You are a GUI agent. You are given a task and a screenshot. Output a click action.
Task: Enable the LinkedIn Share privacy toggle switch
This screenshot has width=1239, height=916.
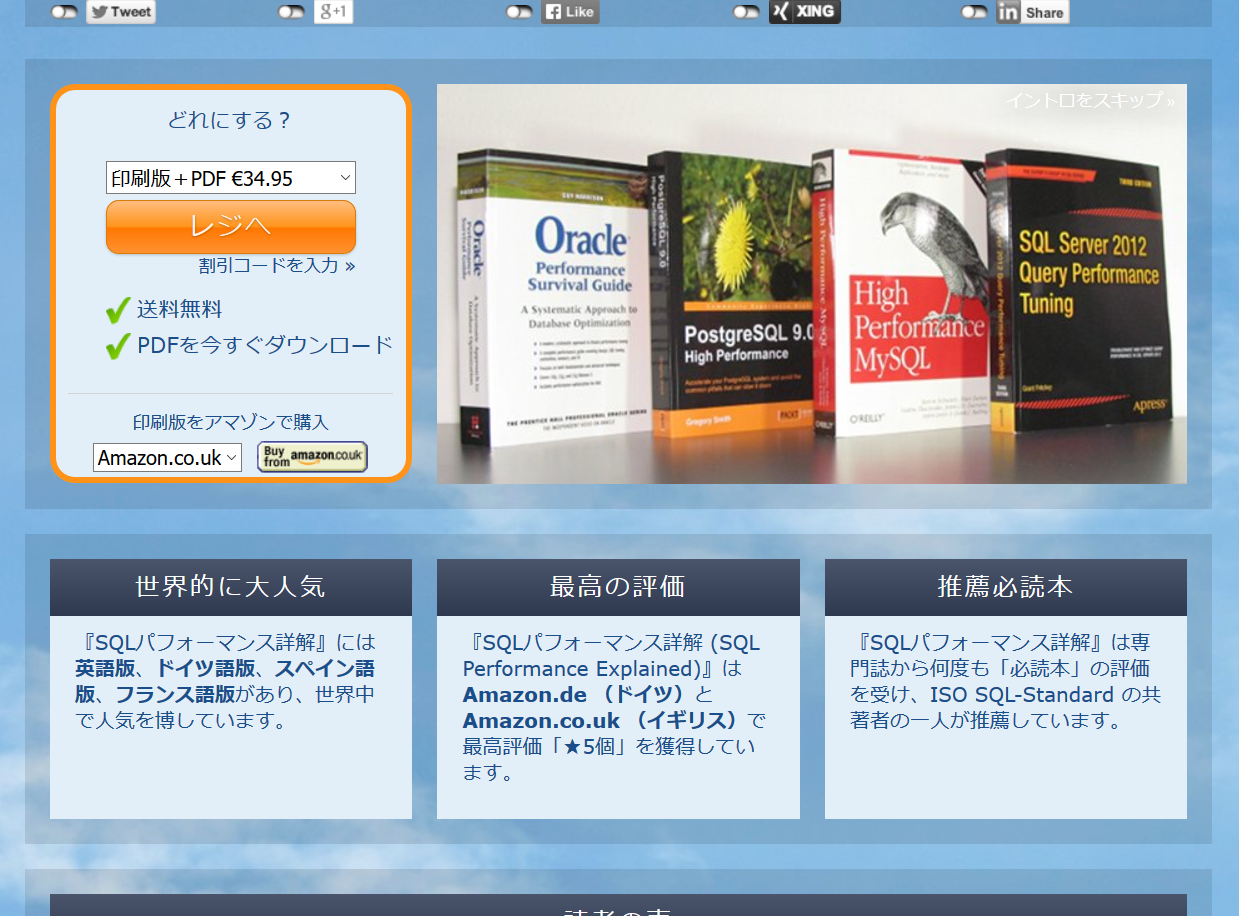click(974, 12)
